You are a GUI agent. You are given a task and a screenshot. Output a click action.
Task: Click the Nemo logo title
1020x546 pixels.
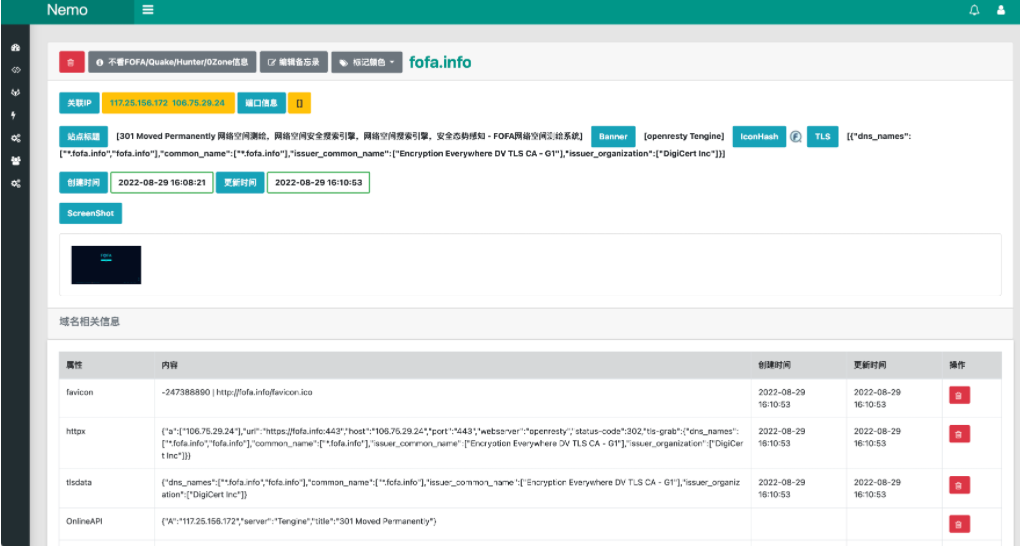point(67,10)
